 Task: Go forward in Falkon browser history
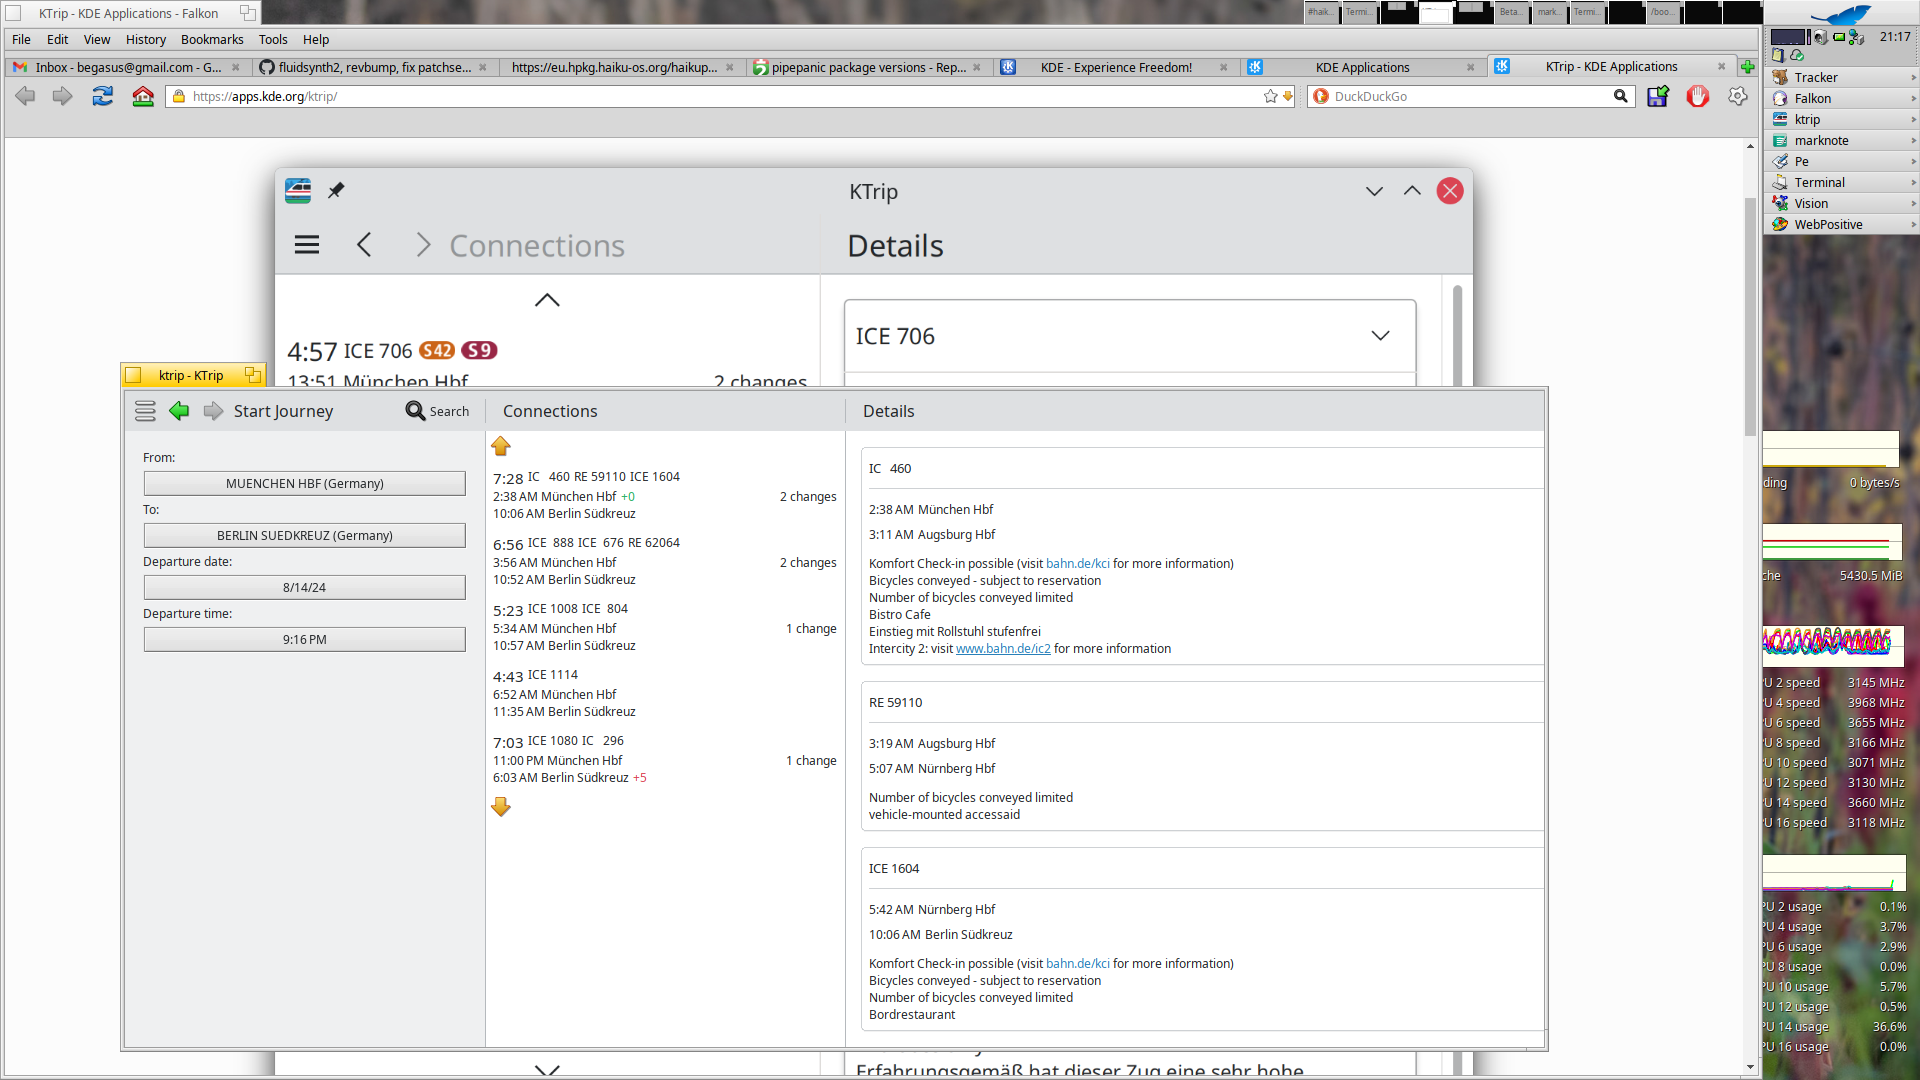(x=63, y=96)
